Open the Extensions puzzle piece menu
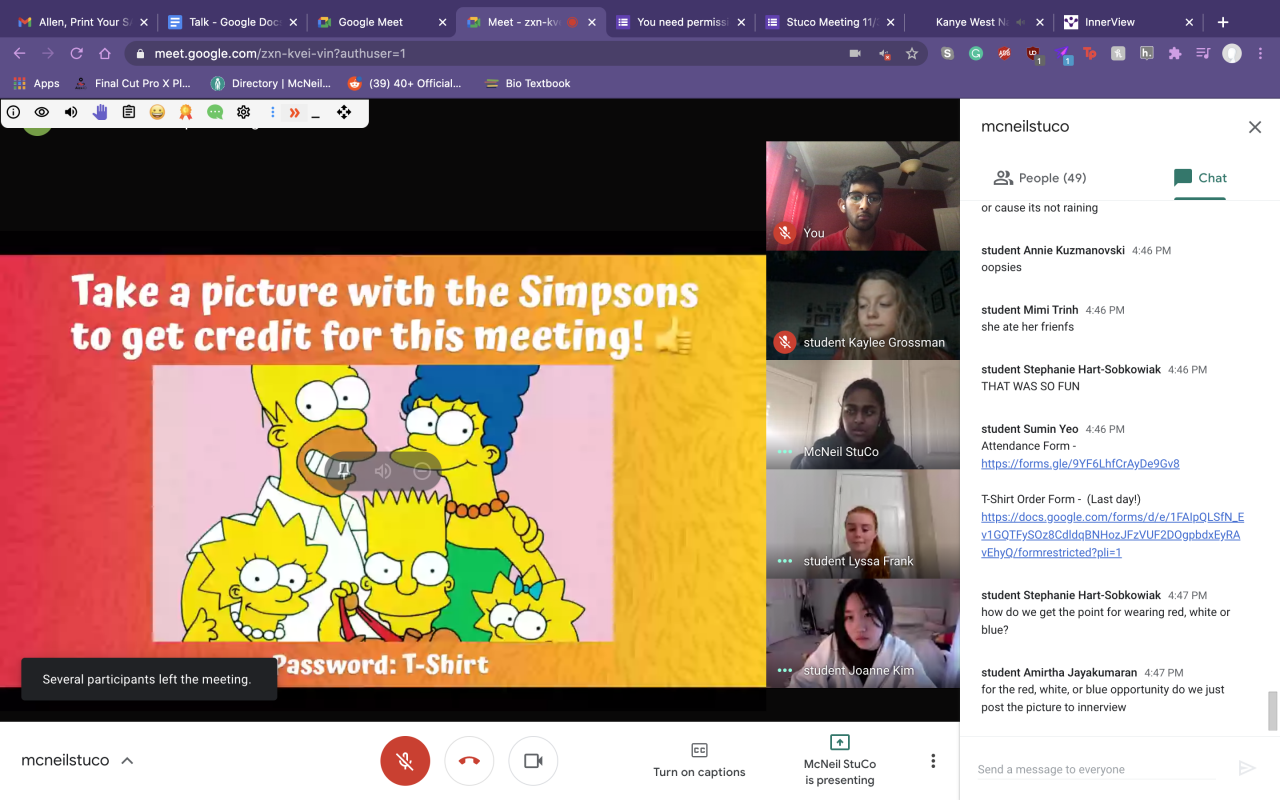 tap(1175, 54)
